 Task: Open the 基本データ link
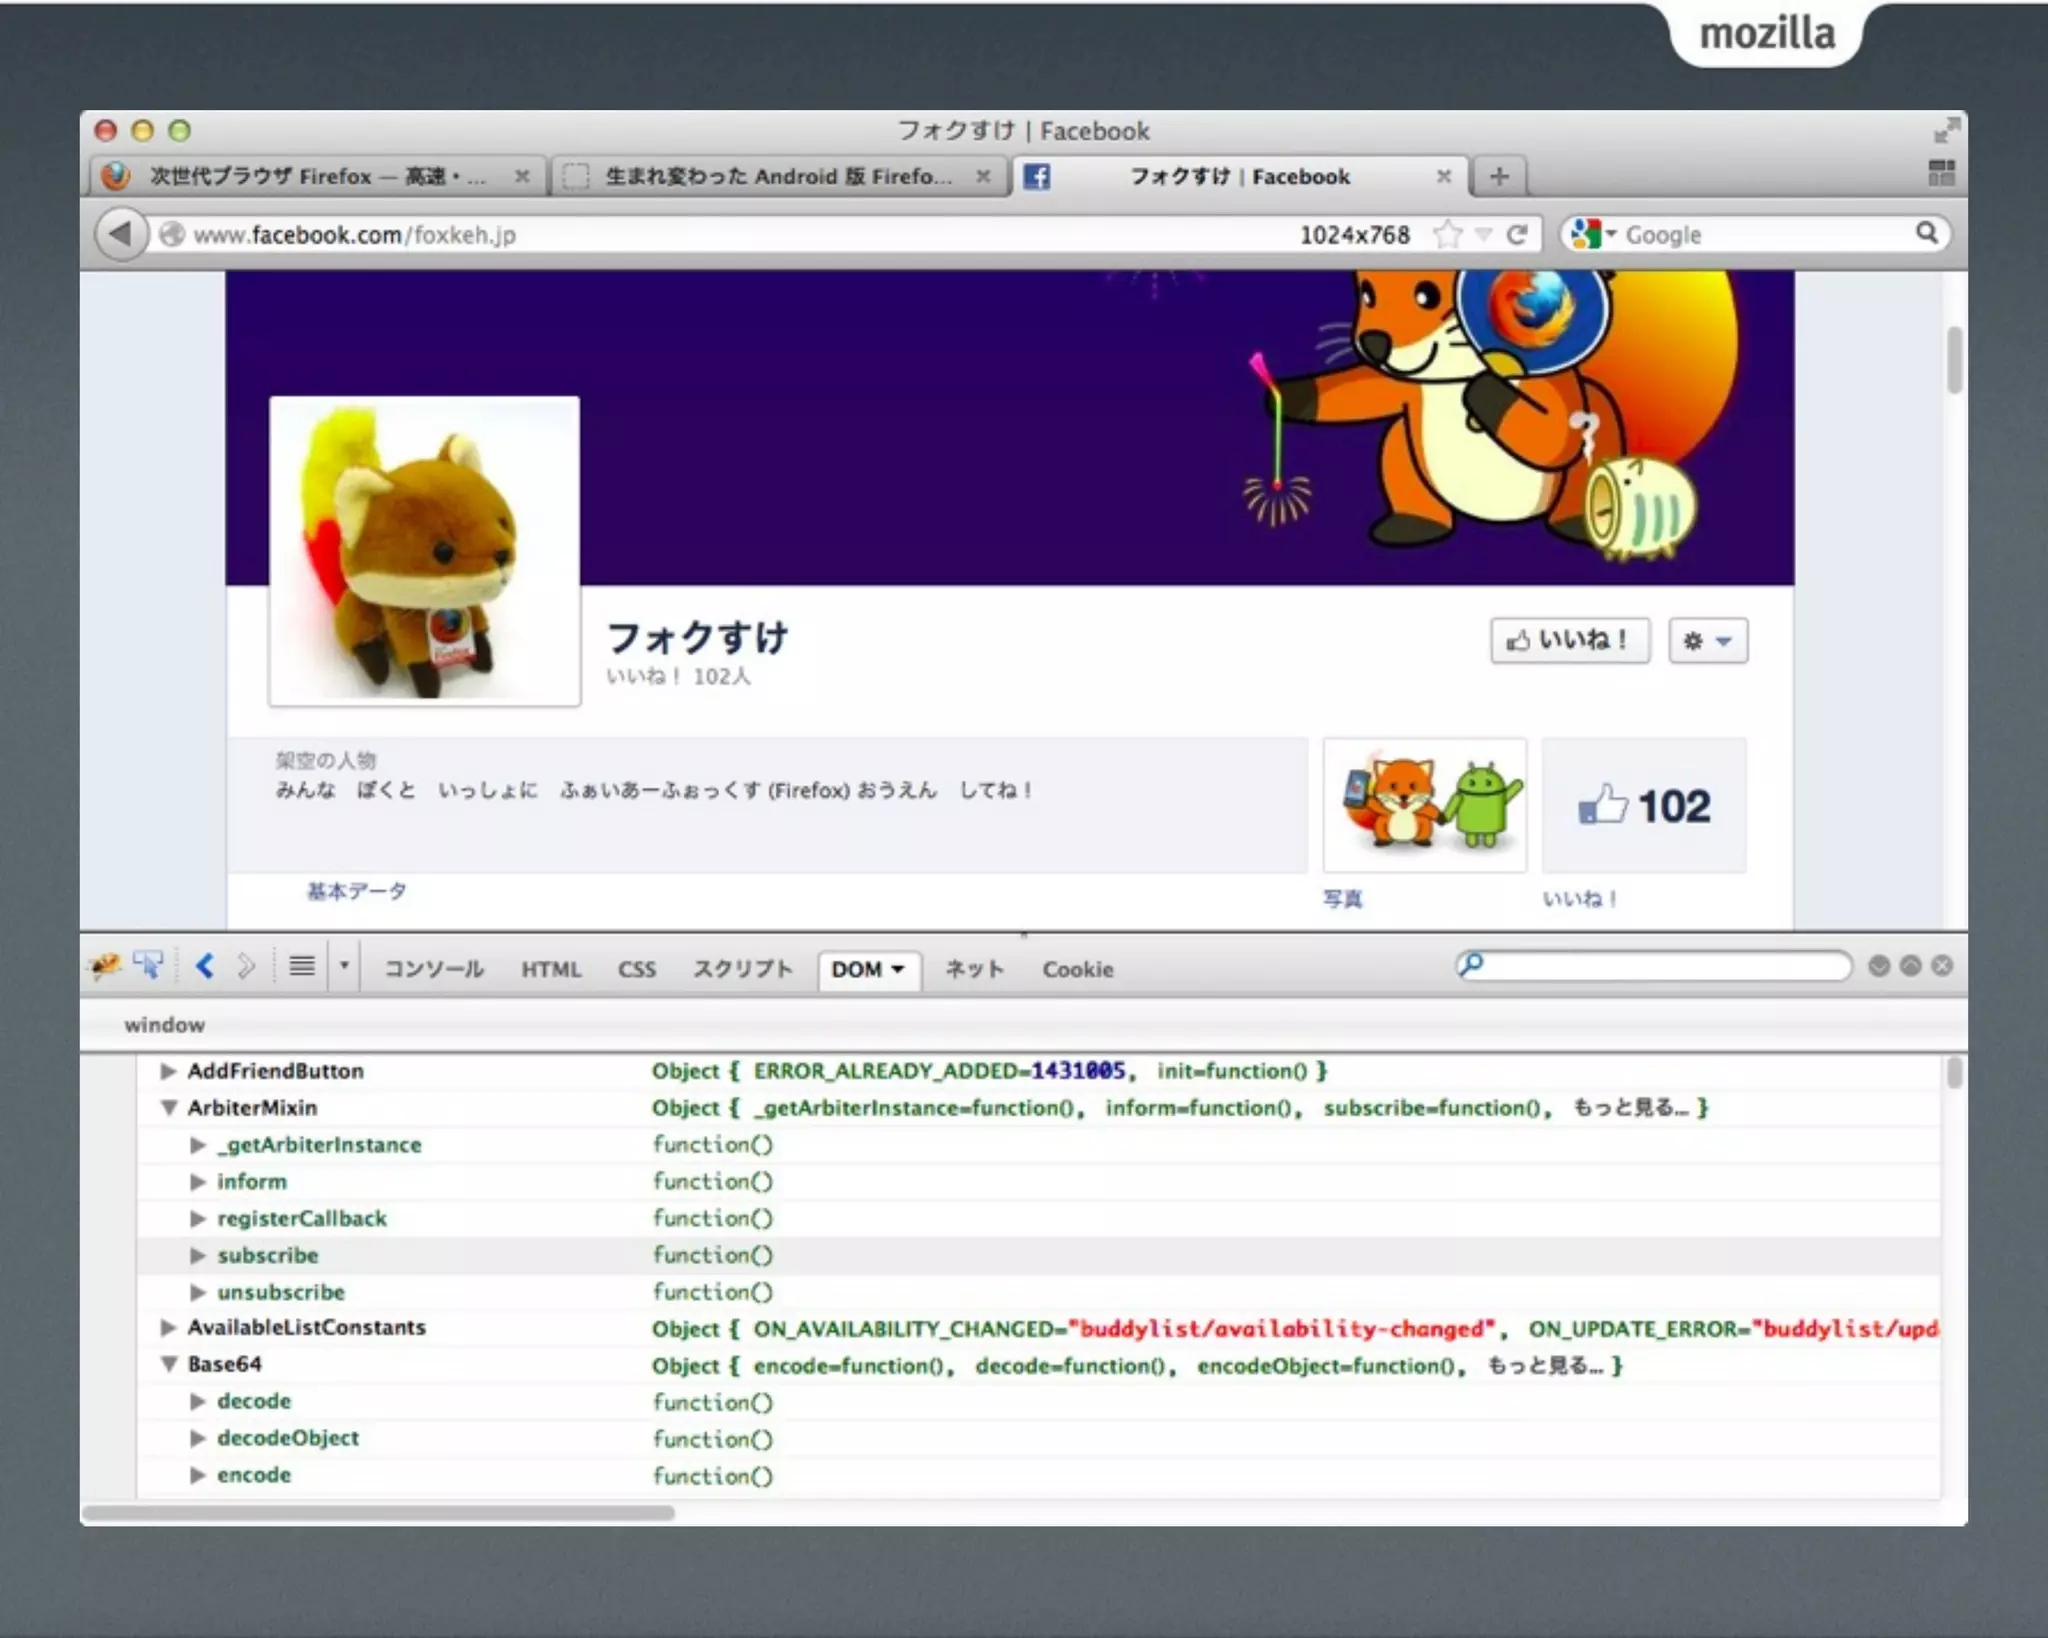pos(356,891)
